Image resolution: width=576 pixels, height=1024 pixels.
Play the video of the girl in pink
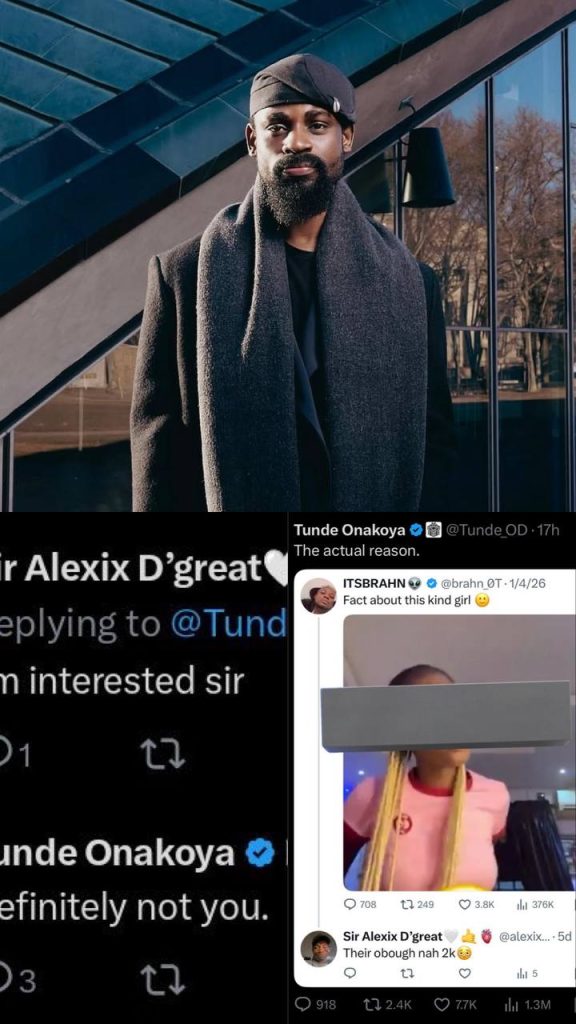(459, 752)
